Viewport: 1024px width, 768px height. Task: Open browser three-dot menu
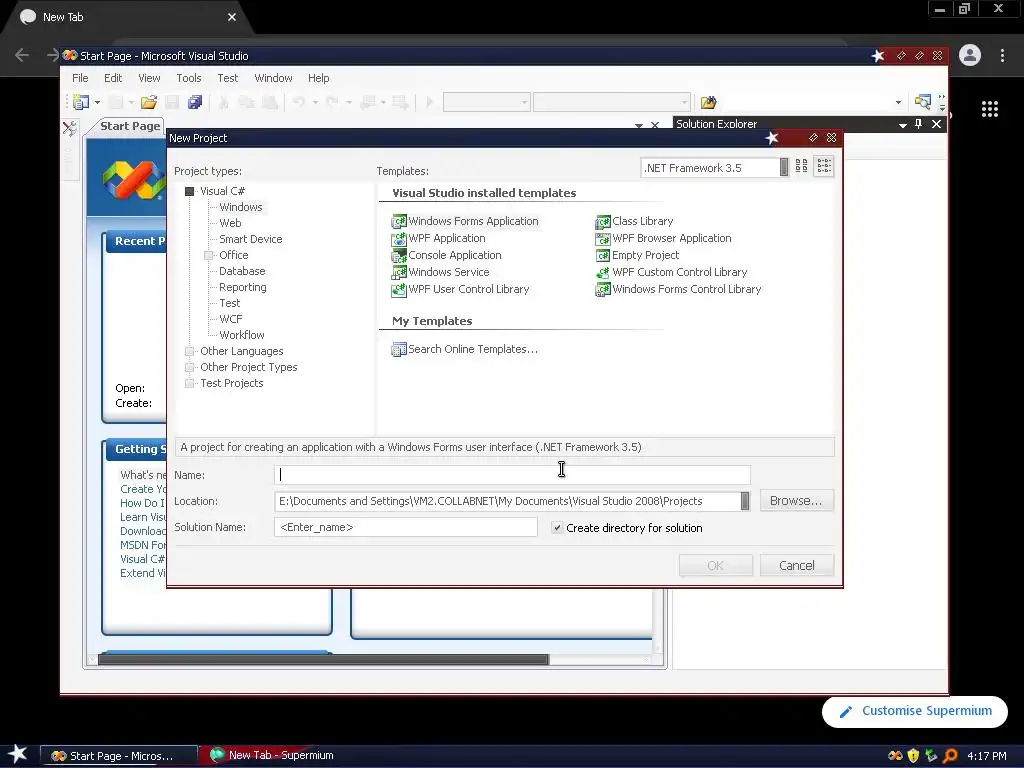[1002, 55]
